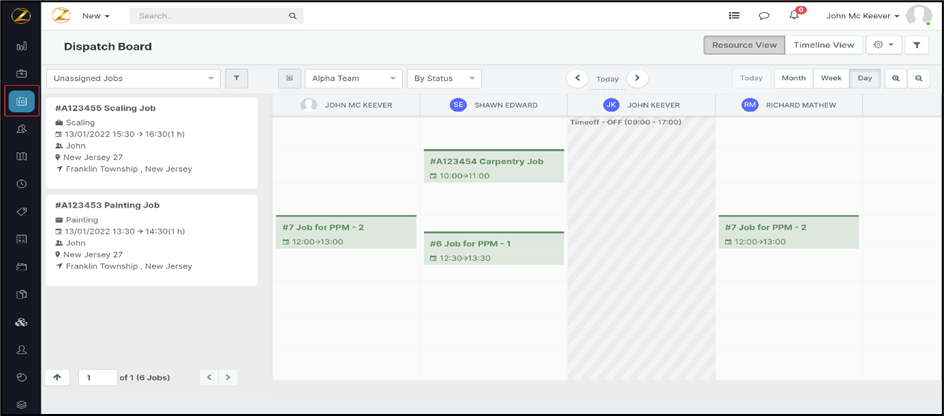Switch the calendar to Day view
Image resolution: width=944 pixels, height=416 pixels.
[864, 78]
